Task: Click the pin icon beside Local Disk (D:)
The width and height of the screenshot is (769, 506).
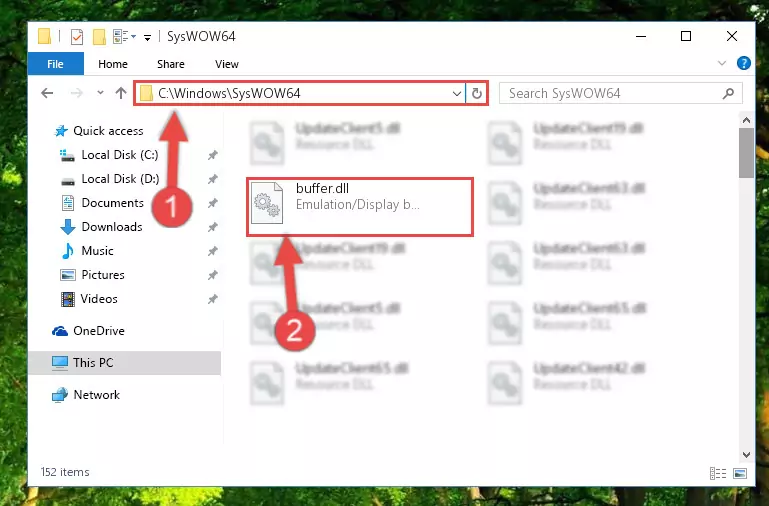Action: point(212,179)
